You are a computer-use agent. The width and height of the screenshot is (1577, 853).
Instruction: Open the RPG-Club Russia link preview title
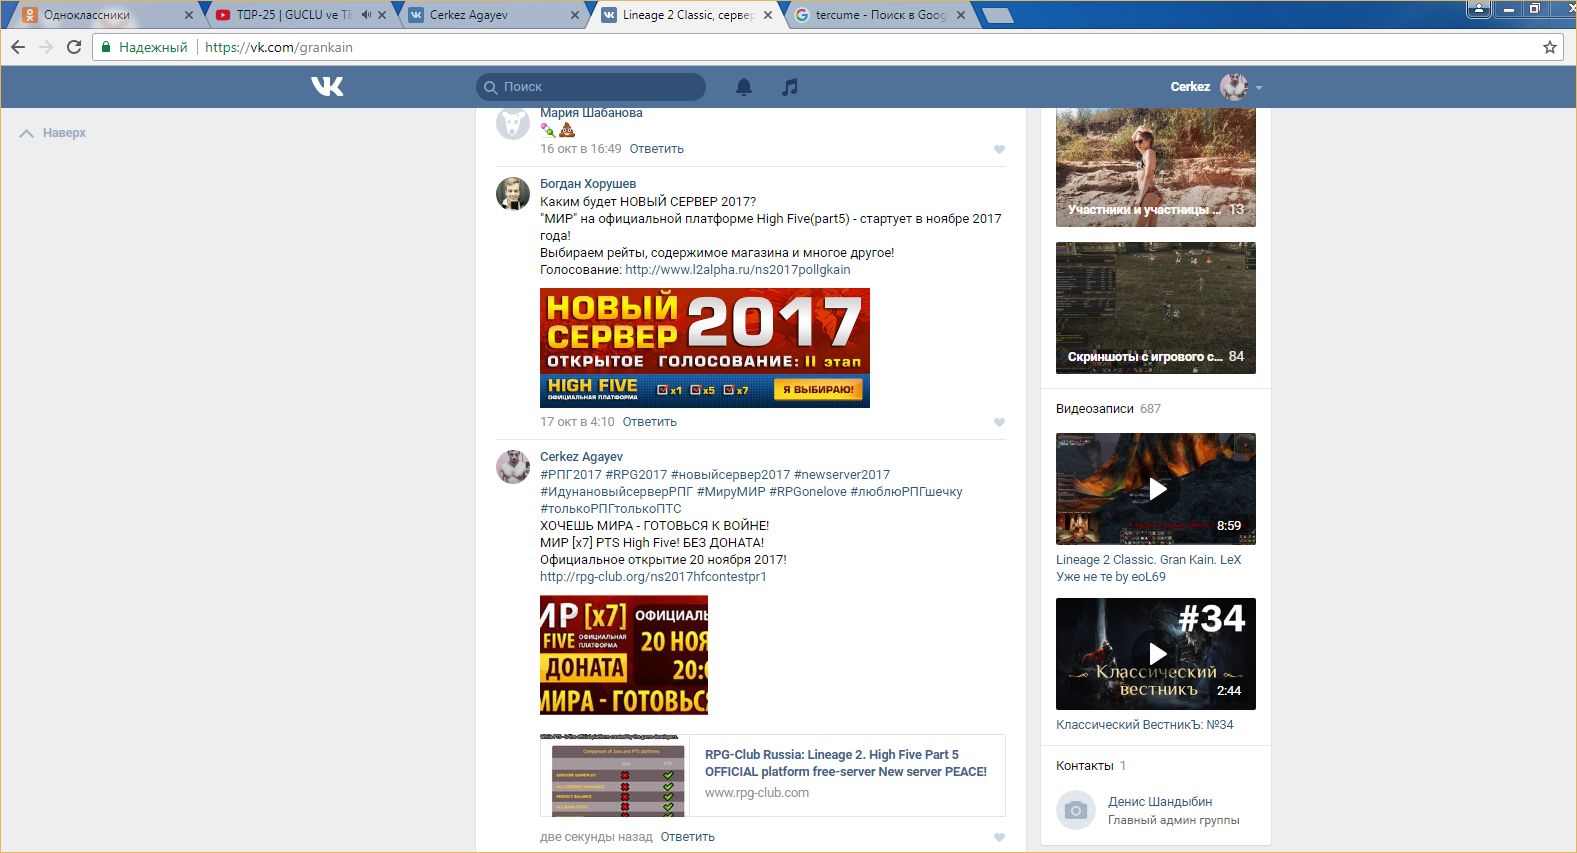click(x=846, y=763)
